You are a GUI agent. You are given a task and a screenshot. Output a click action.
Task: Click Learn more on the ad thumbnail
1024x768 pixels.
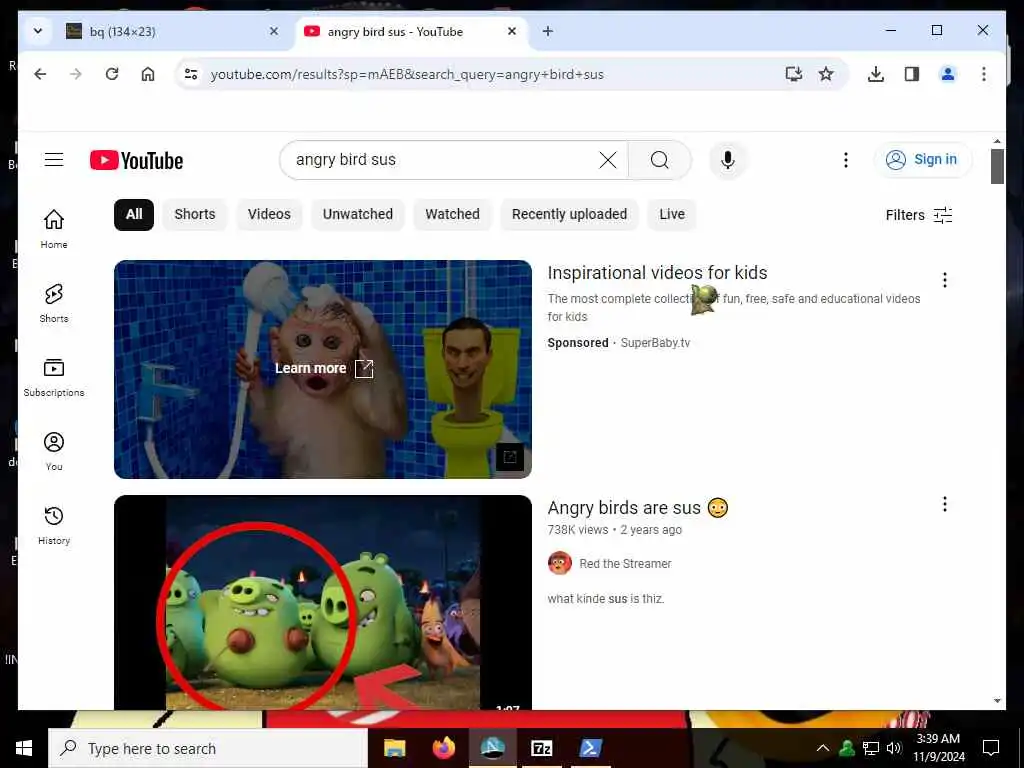pyautogui.click(x=323, y=368)
